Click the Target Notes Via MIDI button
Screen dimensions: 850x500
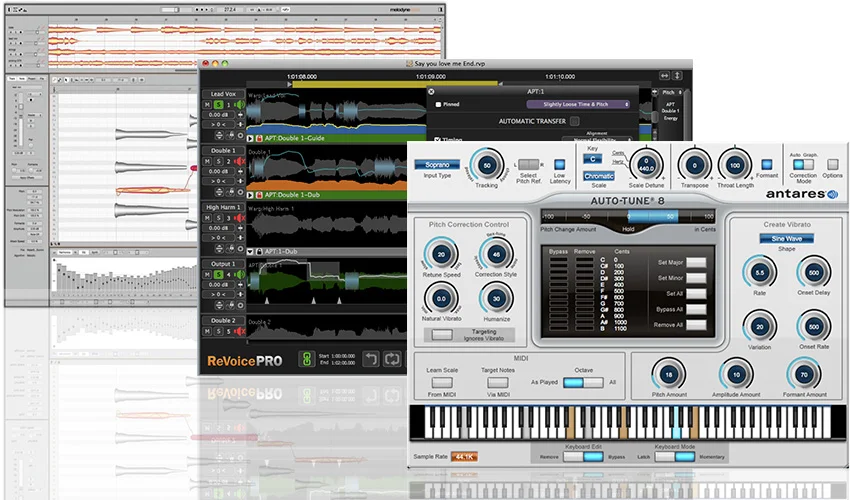coord(497,383)
